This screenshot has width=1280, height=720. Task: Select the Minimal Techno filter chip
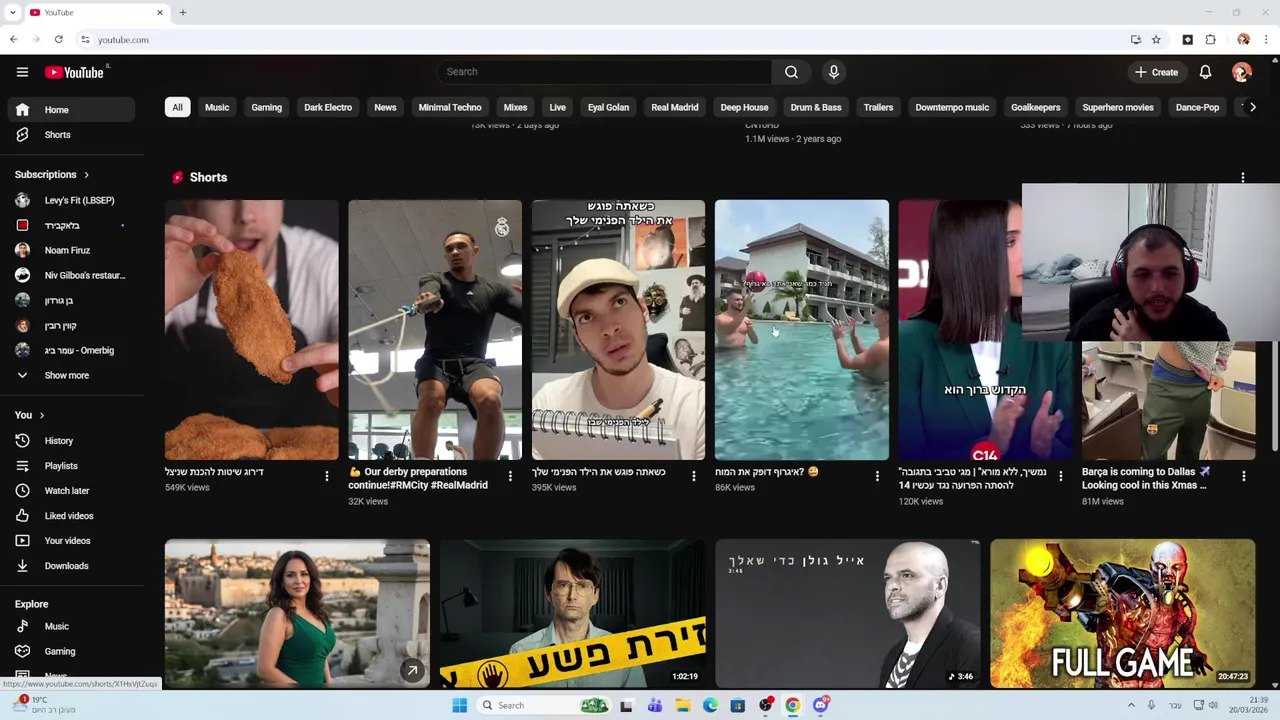[x=450, y=108]
